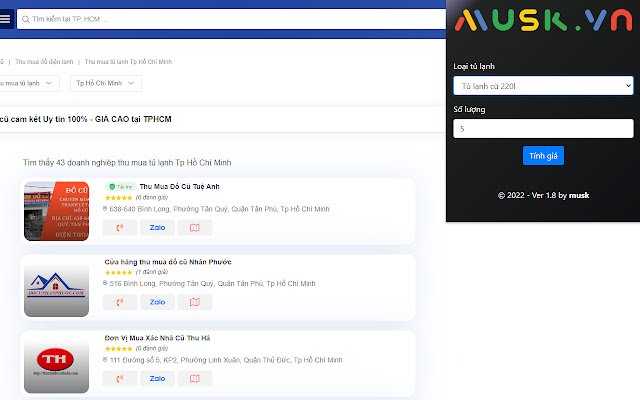Click the location pin icon beside '111 Đường số 5'
The height and width of the screenshot is (400, 640).
(x=105, y=360)
